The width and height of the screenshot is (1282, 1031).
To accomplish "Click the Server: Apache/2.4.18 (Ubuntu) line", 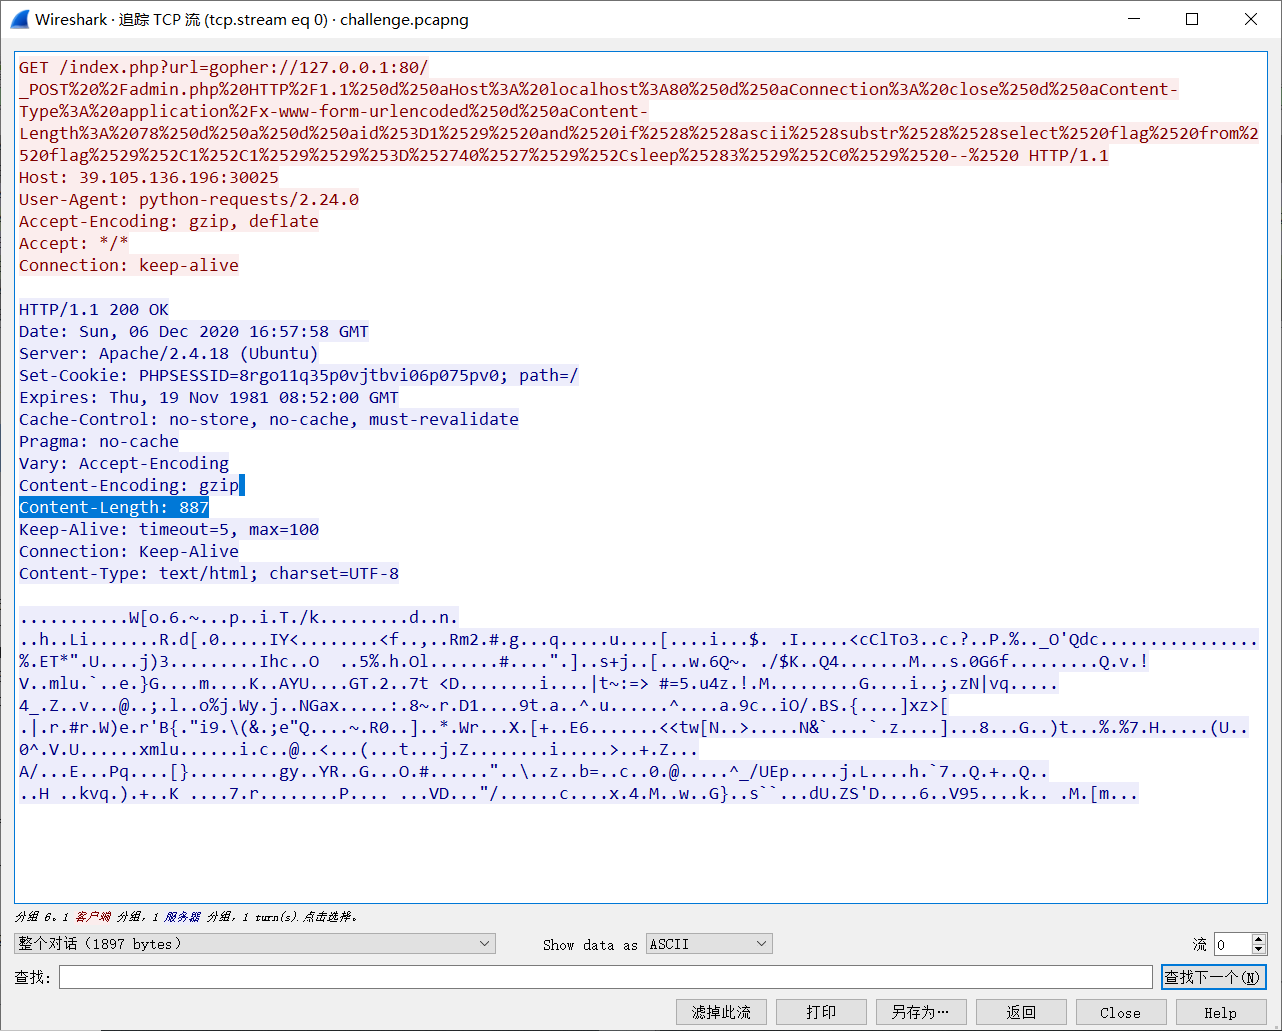I will click(169, 354).
